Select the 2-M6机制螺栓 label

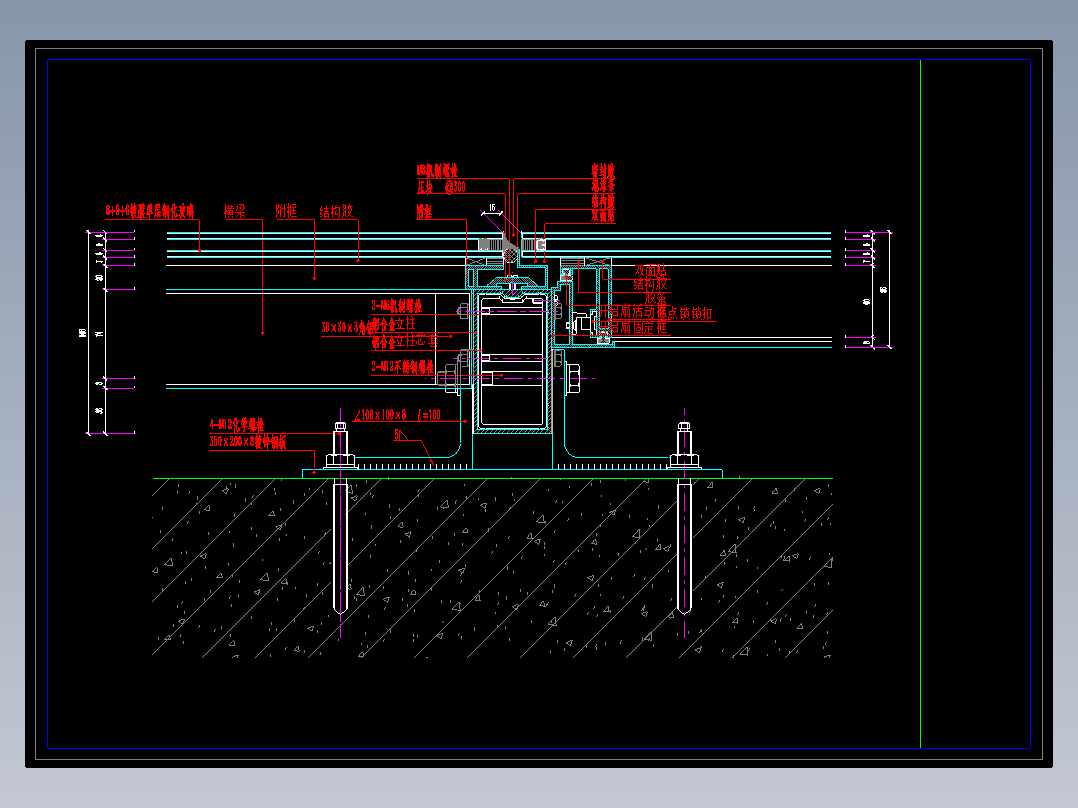(397, 306)
